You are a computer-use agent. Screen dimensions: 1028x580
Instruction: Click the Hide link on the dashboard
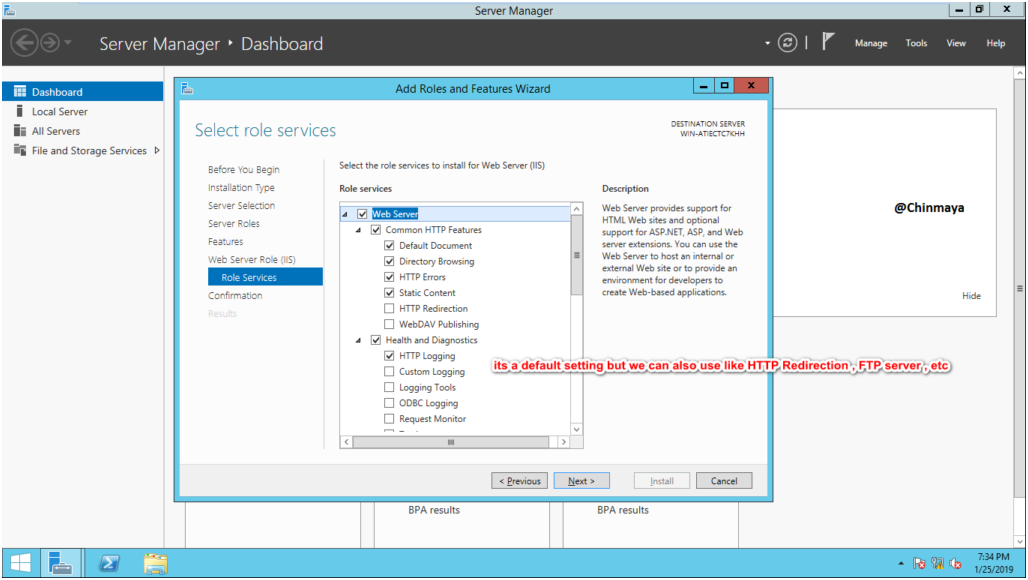[x=971, y=296]
